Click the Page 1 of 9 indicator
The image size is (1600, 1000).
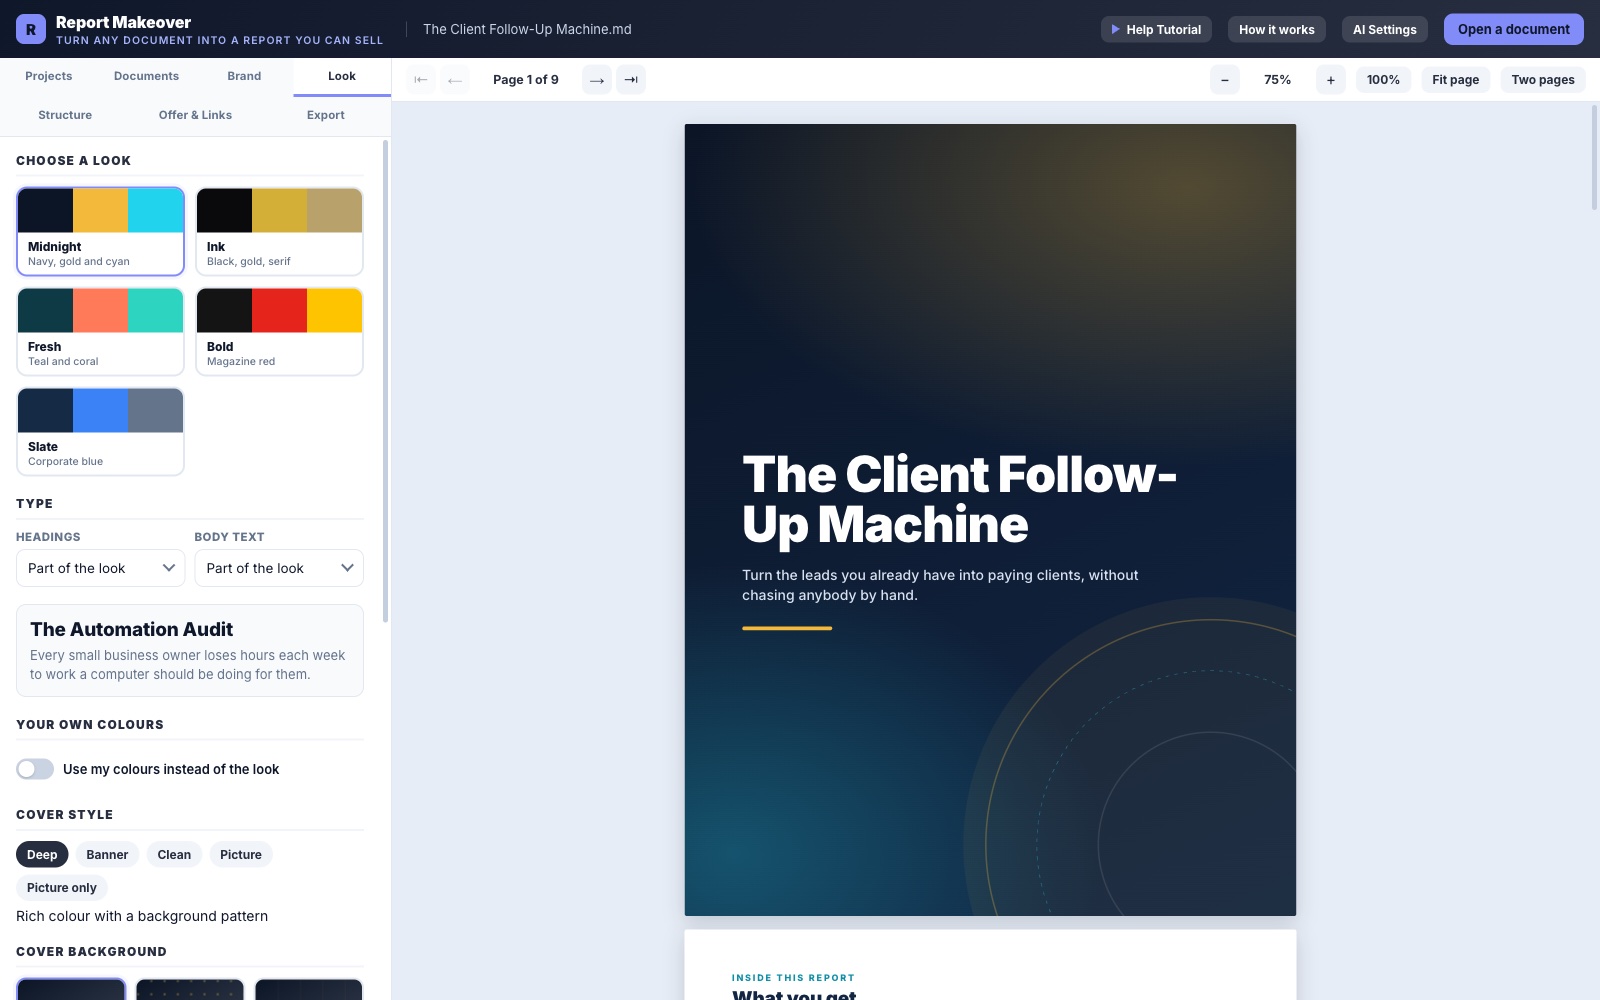pyautogui.click(x=526, y=80)
